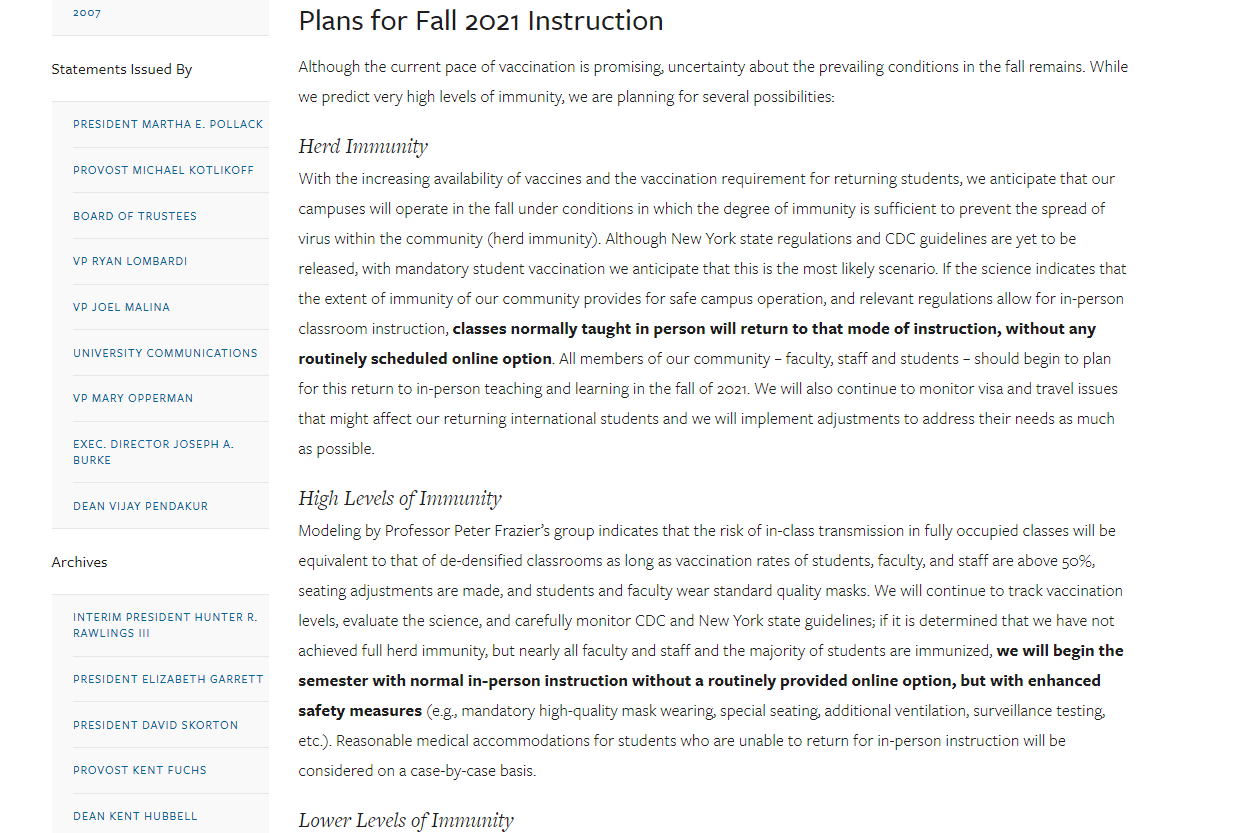Viewport: 1245px width, 833px height.
Task: View VP Ryan Lombardi statements
Action: pos(130,261)
